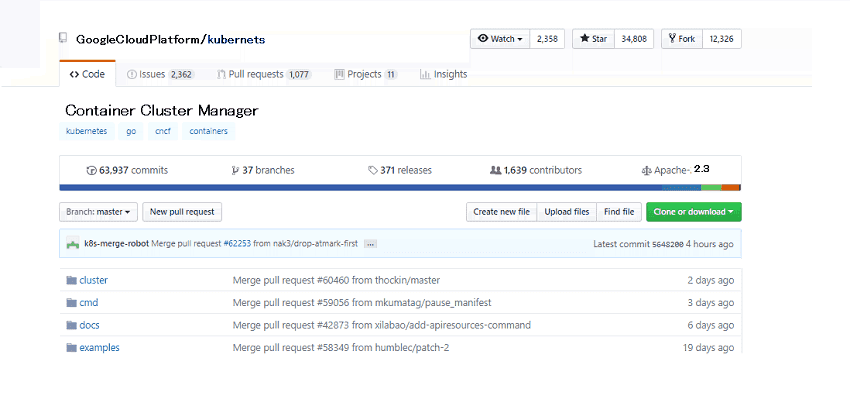Screen dimensions: 850x413
Task: Open the GoogleCloudPlatform owner link
Action: tap(139, 40)
